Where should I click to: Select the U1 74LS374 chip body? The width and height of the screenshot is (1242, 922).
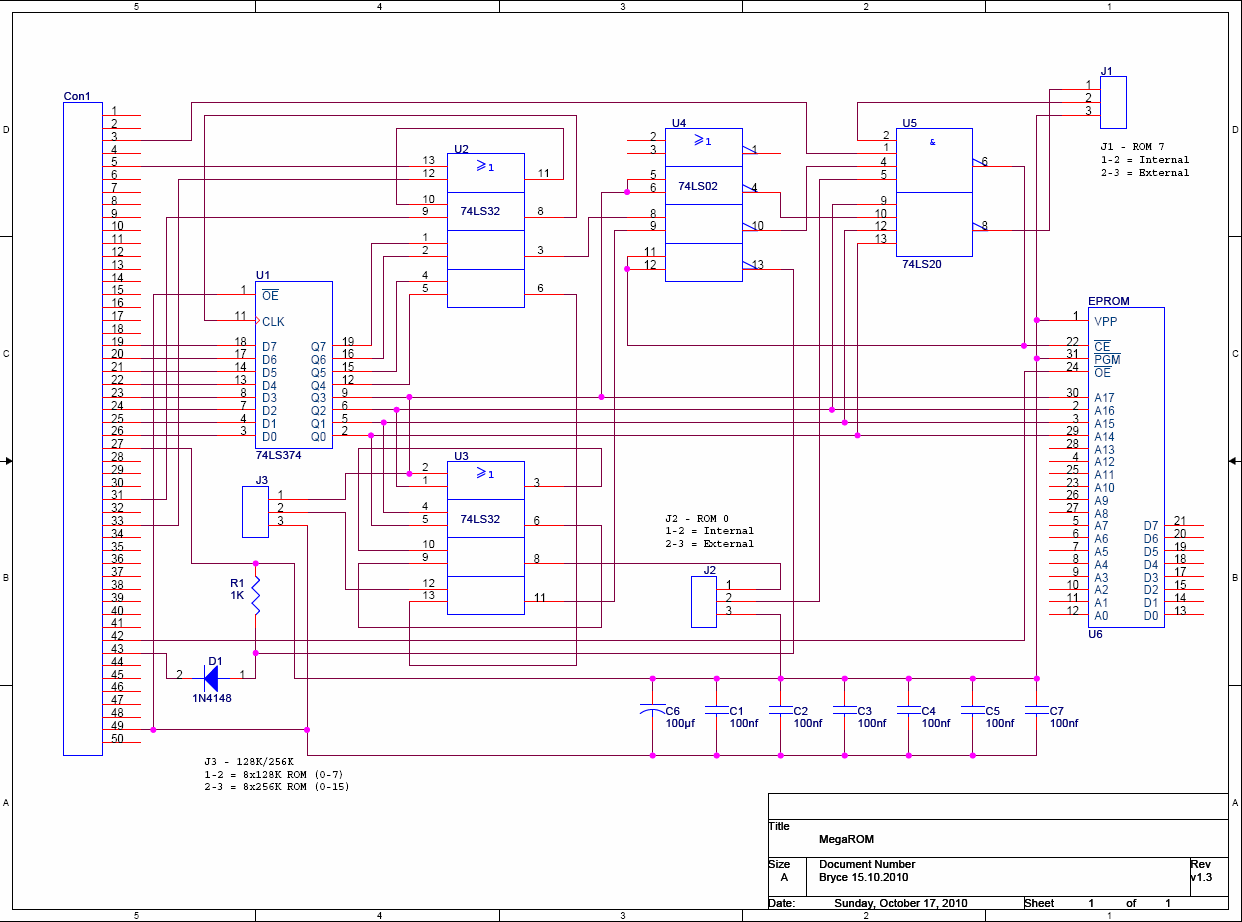click(x=294, y=365)
